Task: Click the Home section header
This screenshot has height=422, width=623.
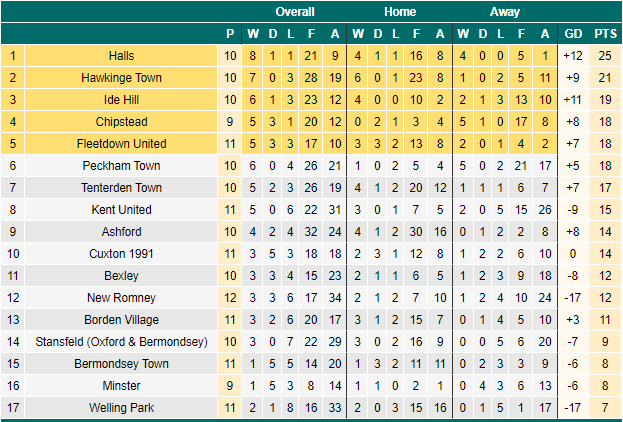Action: [400, 12]
